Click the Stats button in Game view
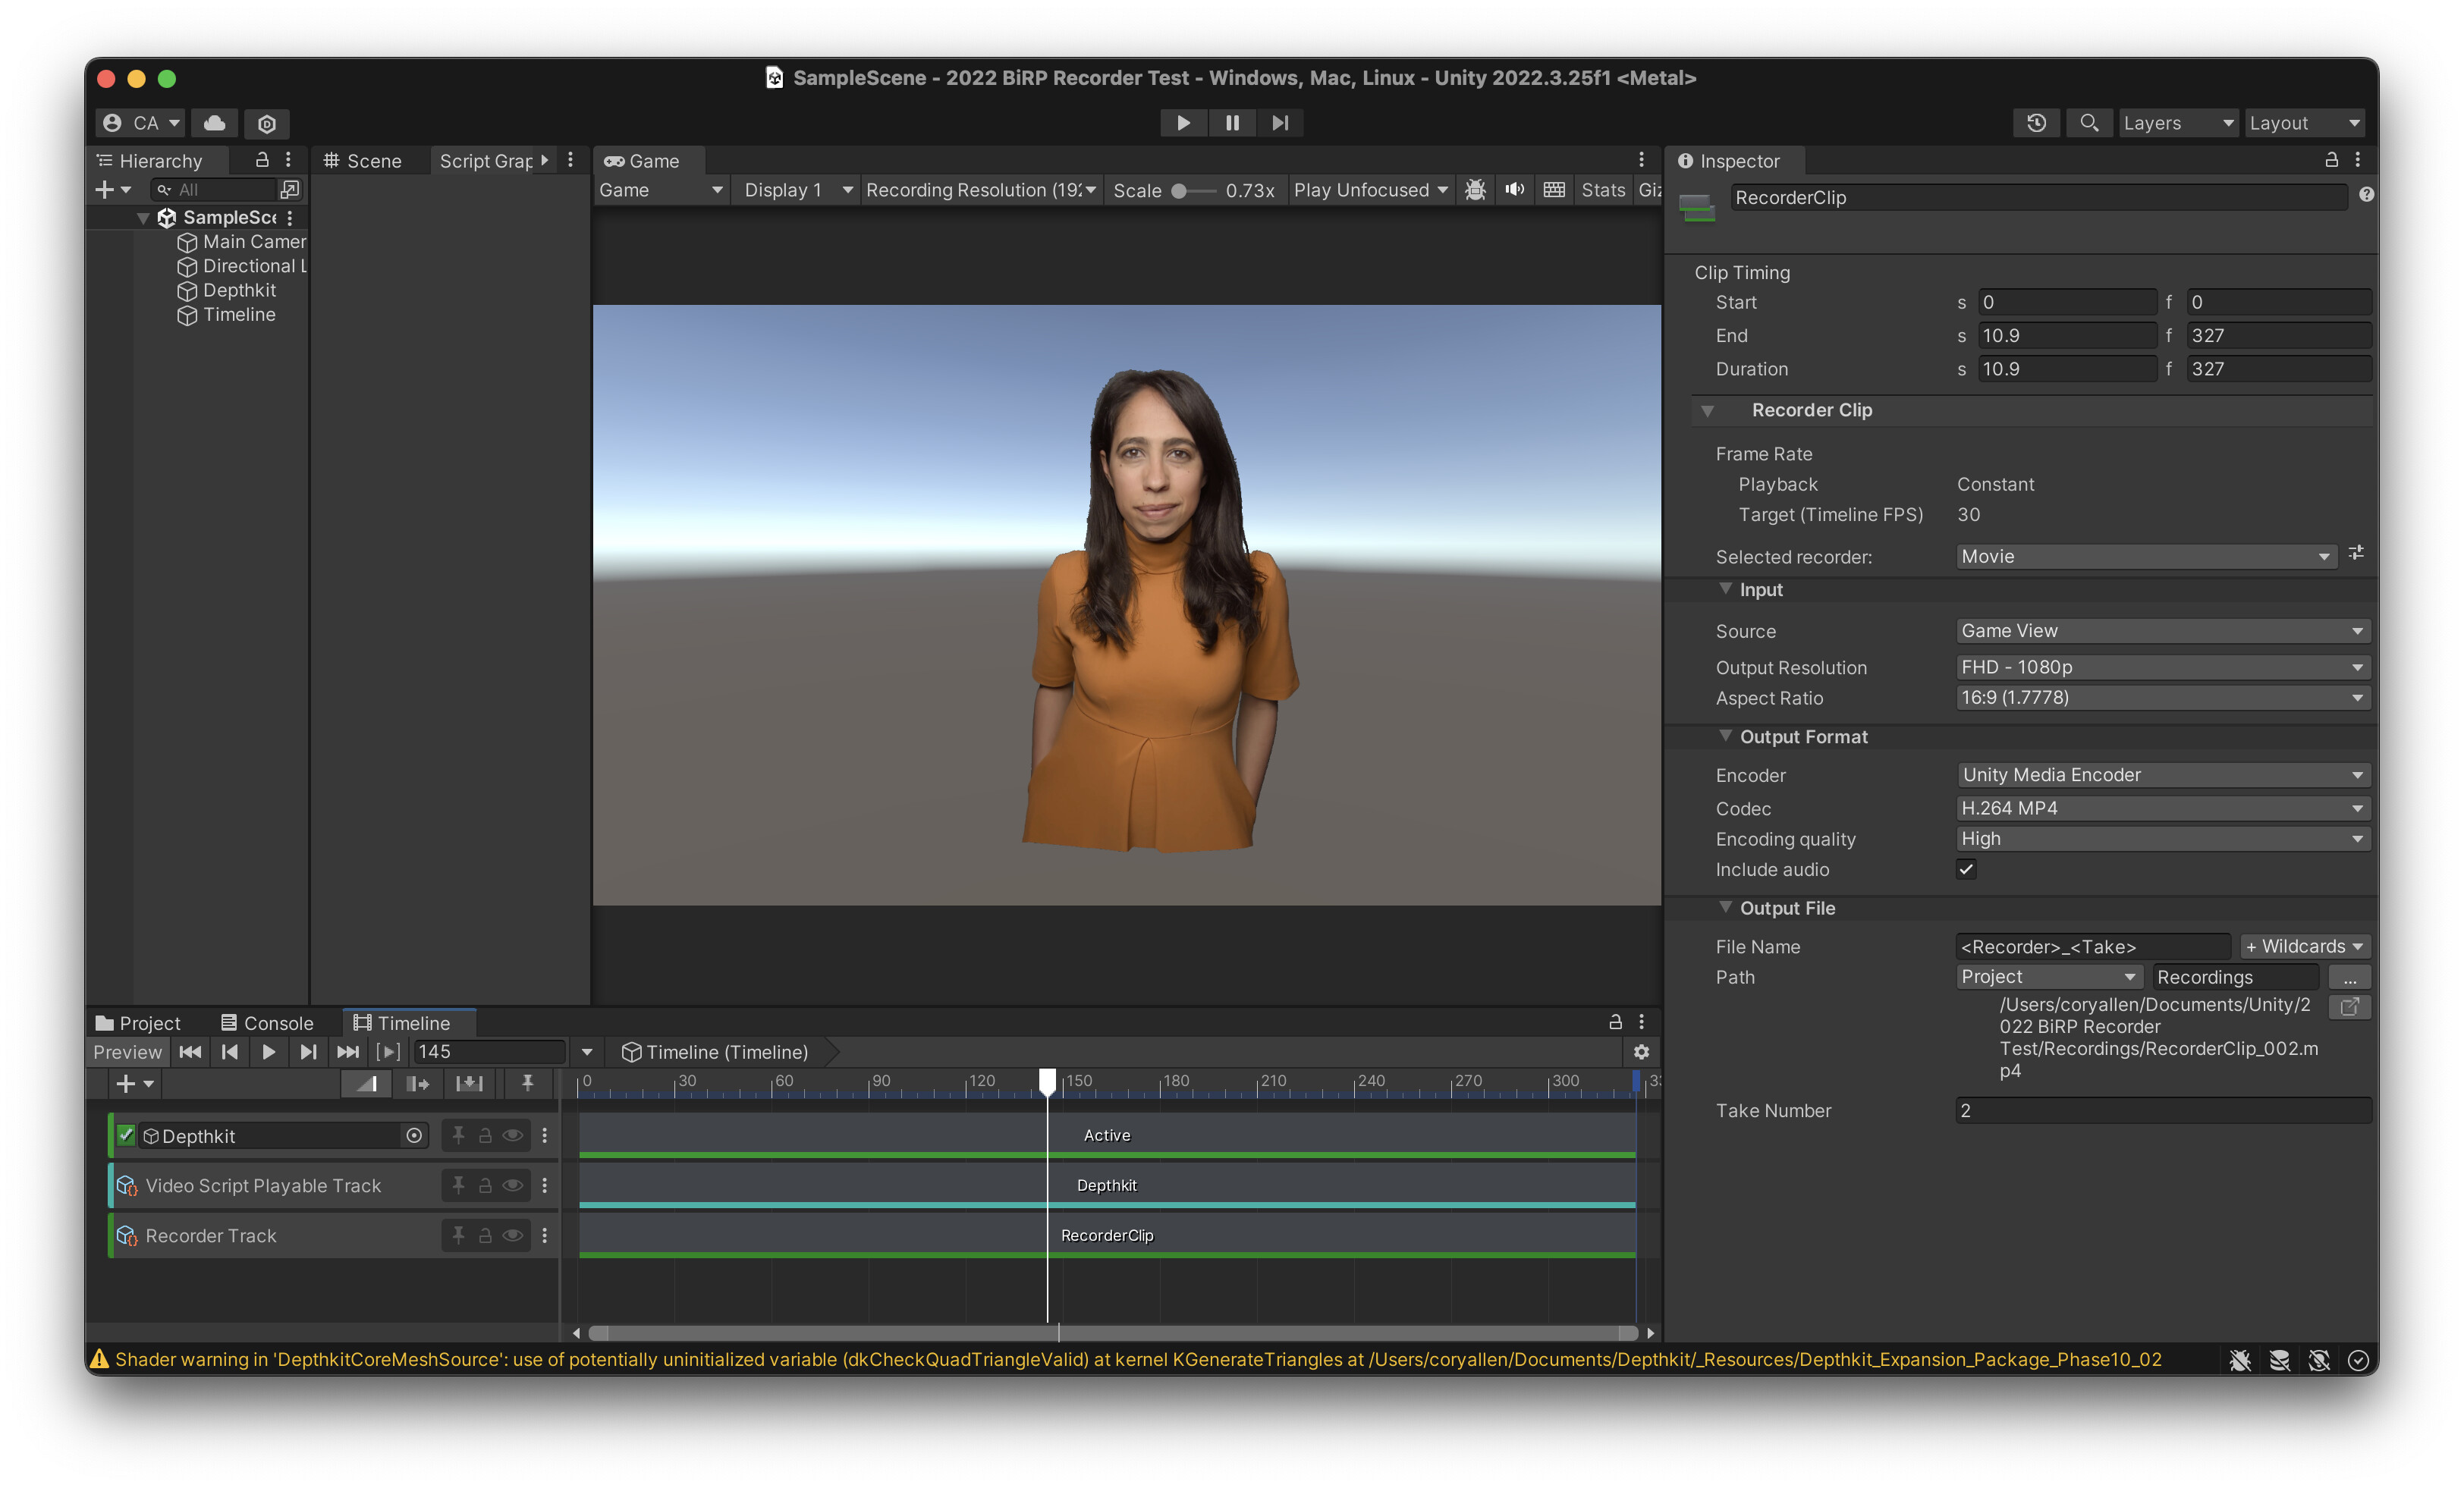The width and height of the screenshot is (2464, 1488). tap(1602, 190)
